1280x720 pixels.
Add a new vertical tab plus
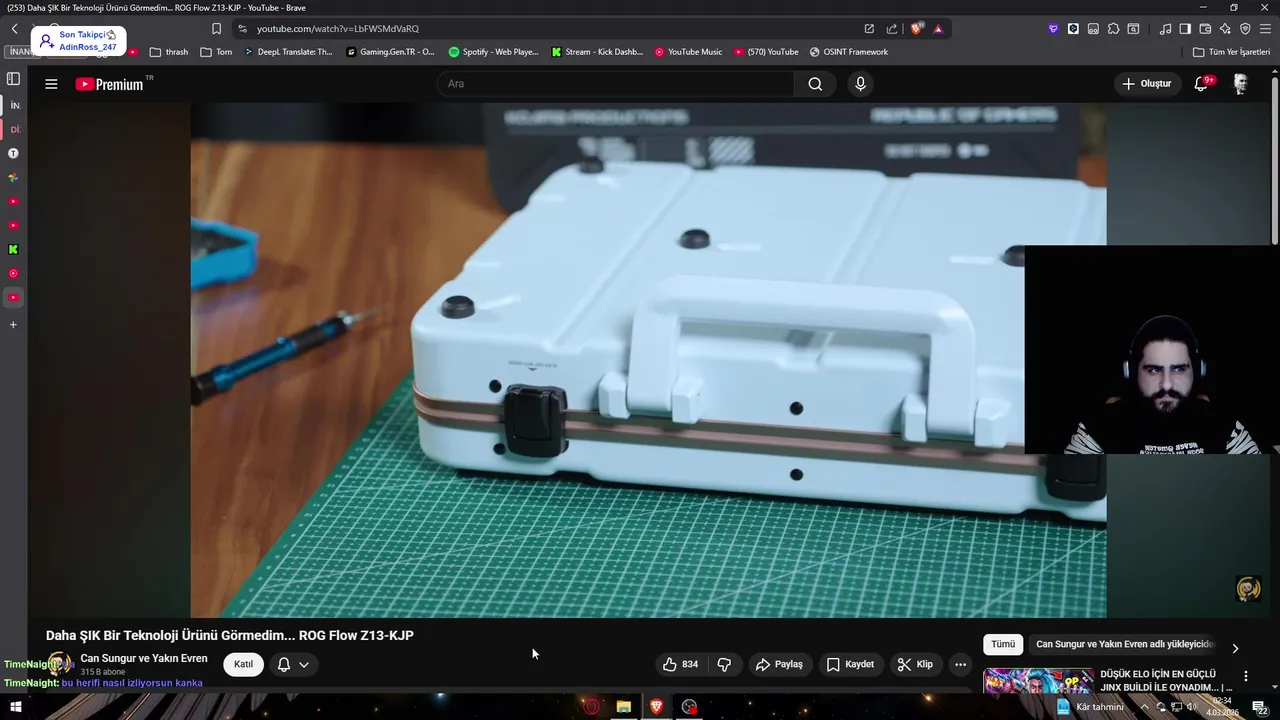click(x=13, y=325)
